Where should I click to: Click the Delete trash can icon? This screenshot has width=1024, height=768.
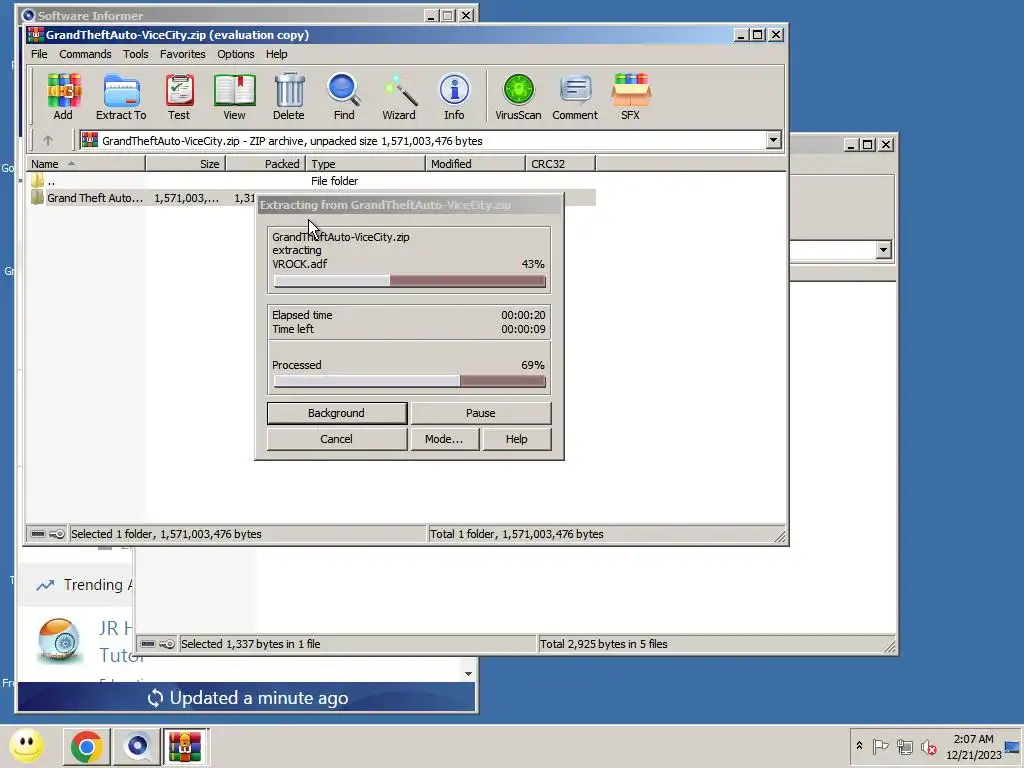pos(289,96)
